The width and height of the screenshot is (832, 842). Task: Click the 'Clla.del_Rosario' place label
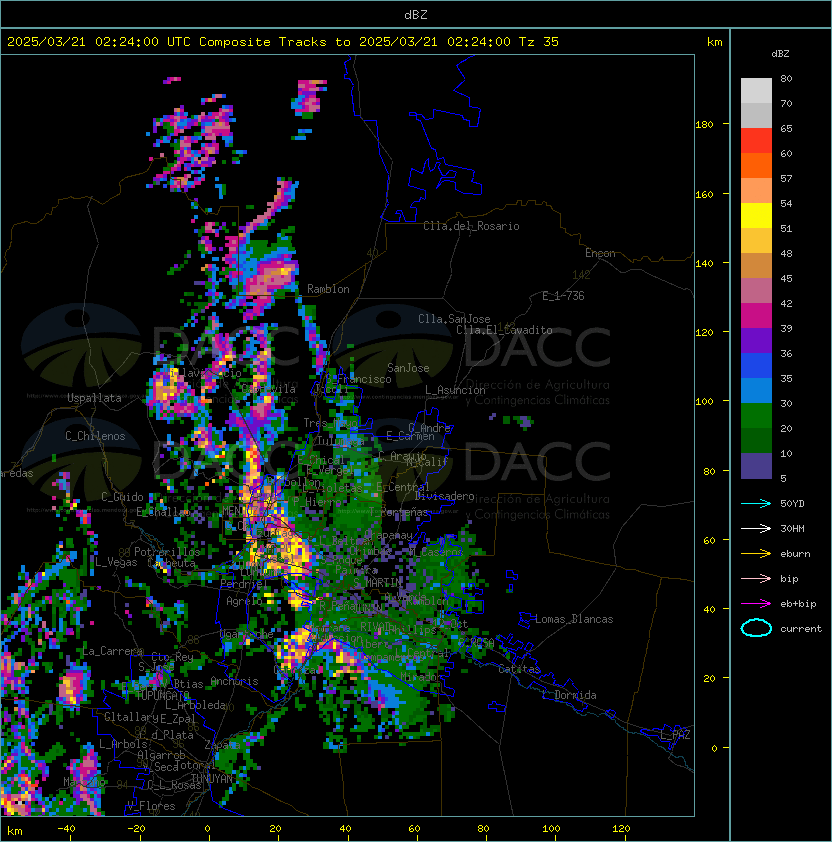click(471, 226)
